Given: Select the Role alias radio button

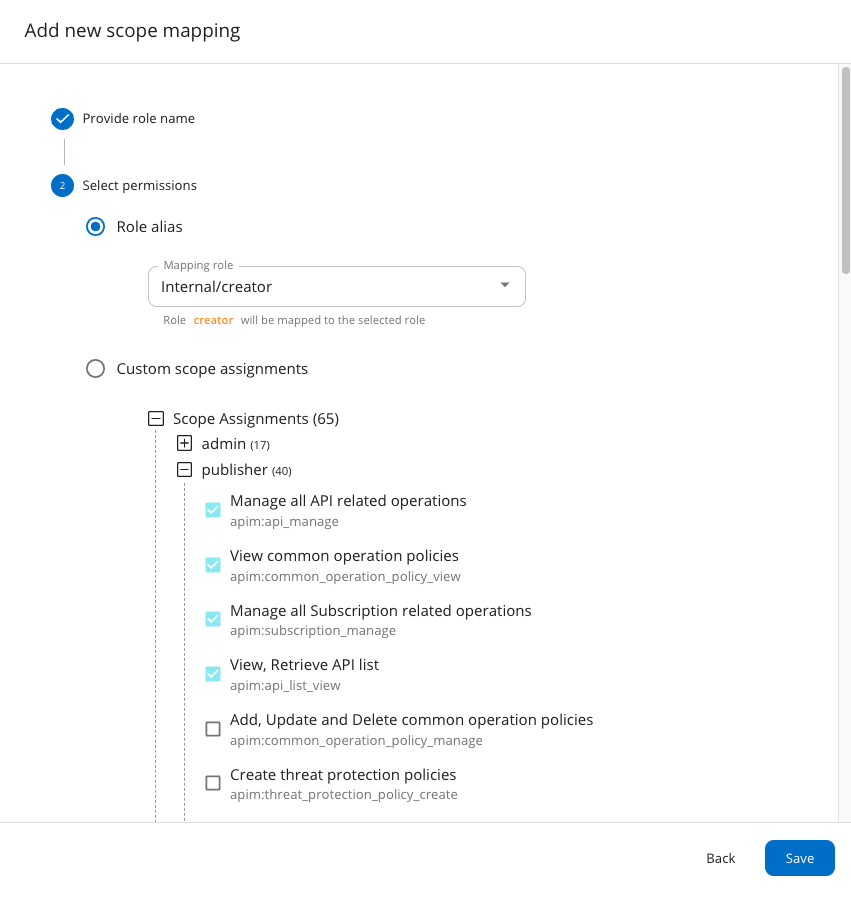Looking at the screenshot, I should tap(95, 226).
